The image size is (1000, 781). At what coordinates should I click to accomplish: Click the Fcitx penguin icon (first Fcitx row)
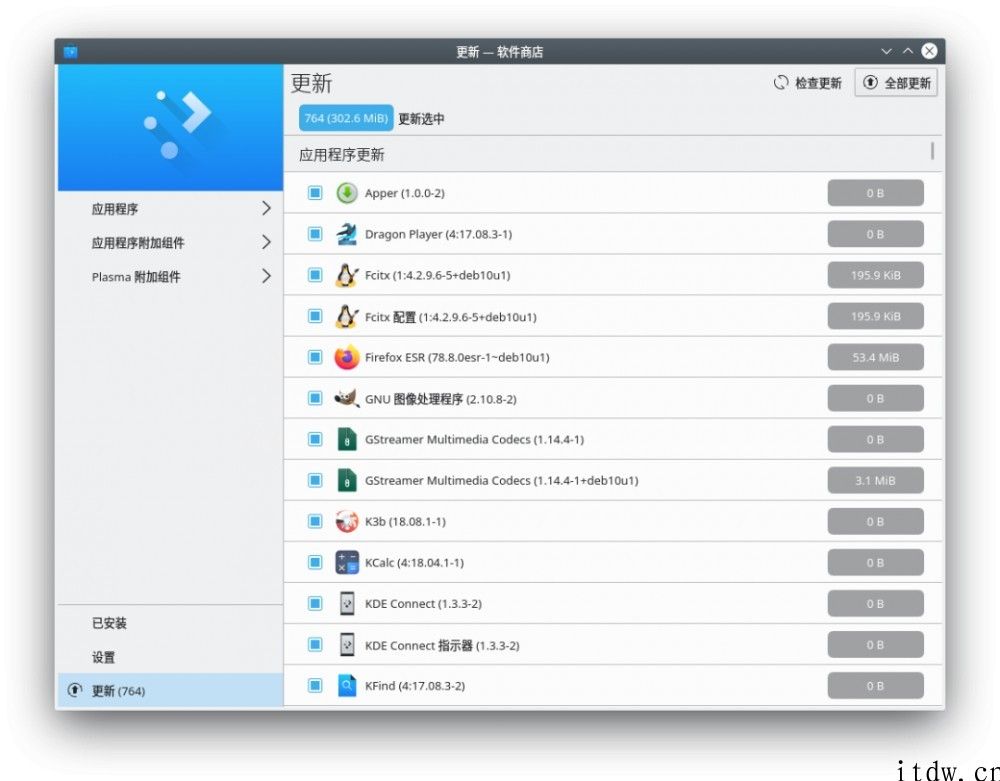(x=346, y=275)
